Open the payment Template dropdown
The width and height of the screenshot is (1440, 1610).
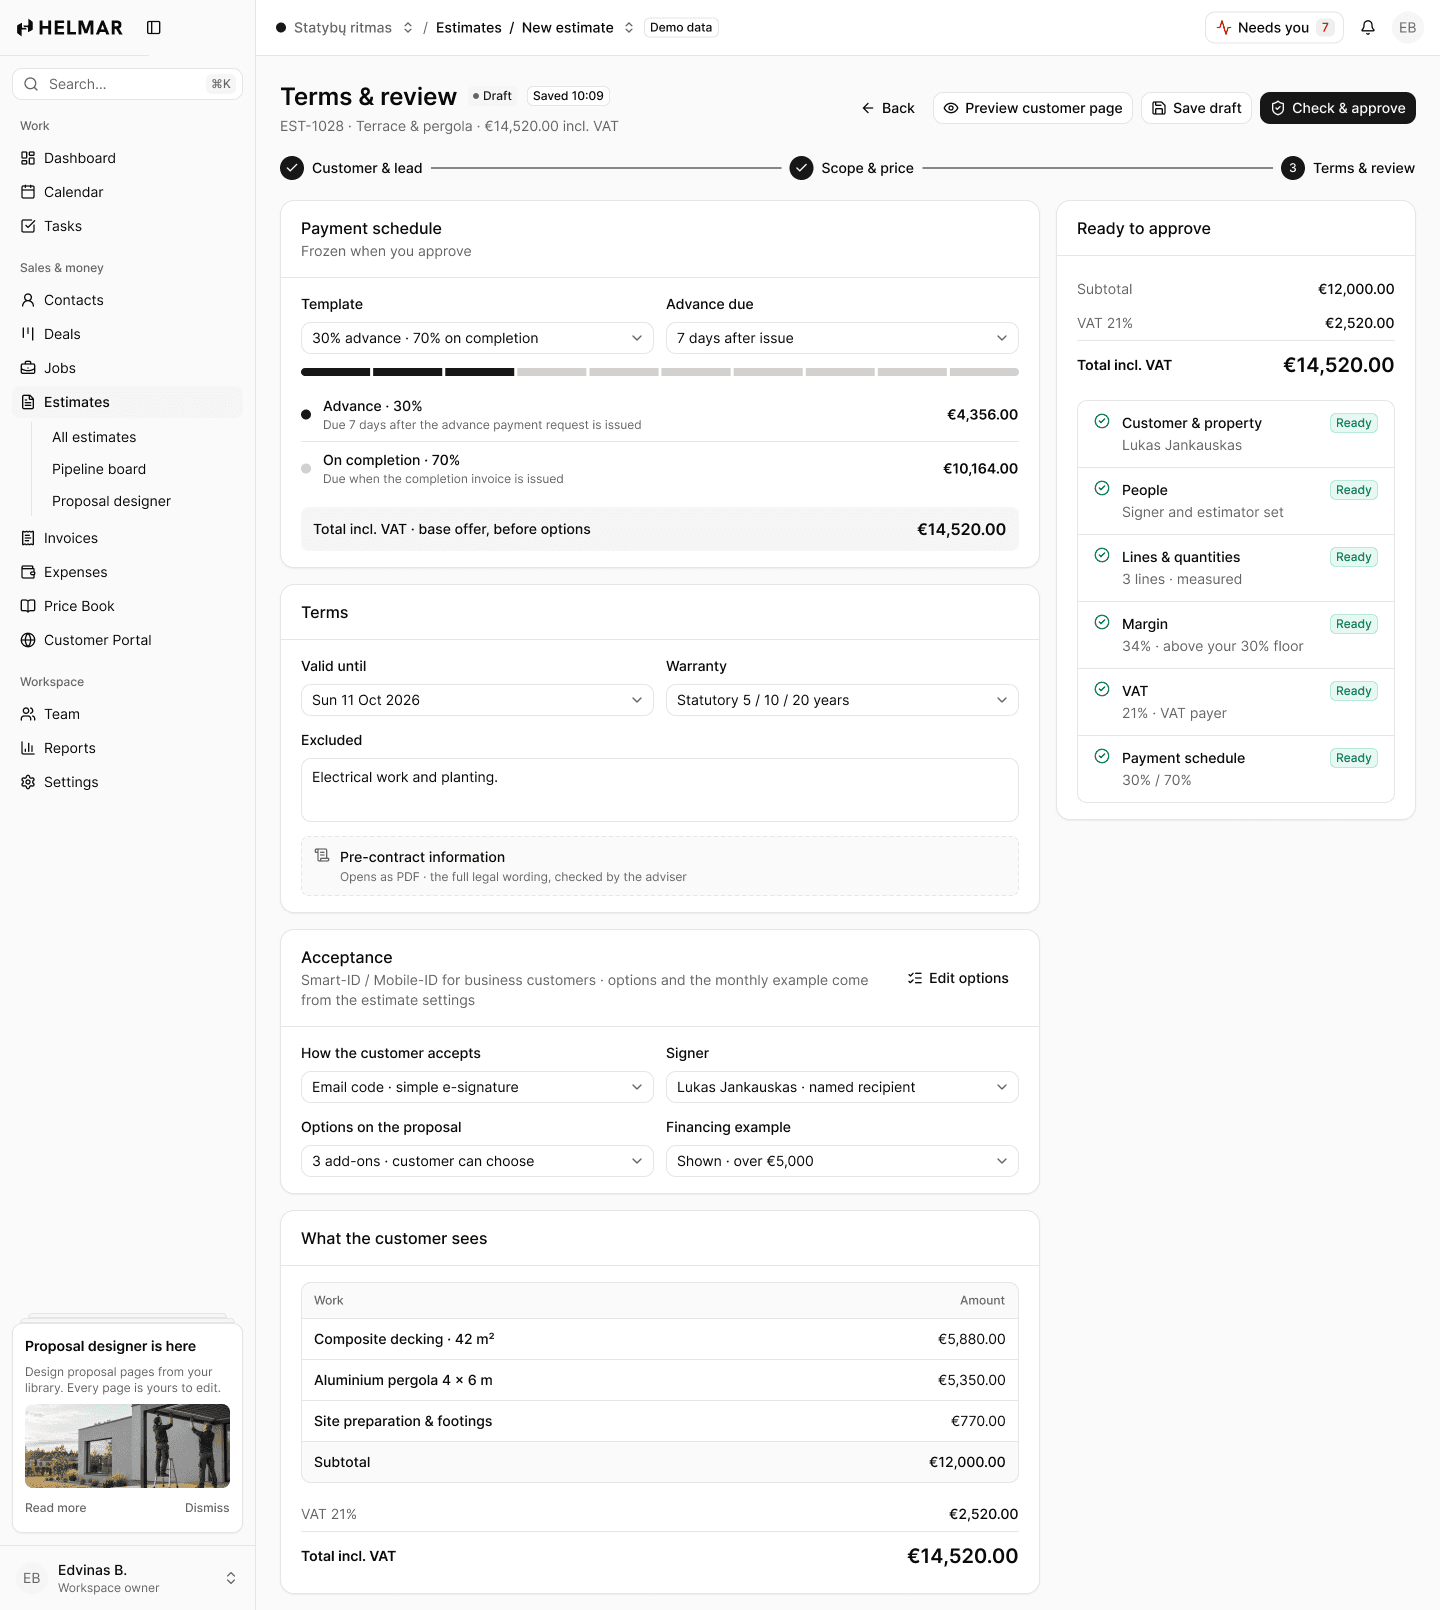point(477,338)
